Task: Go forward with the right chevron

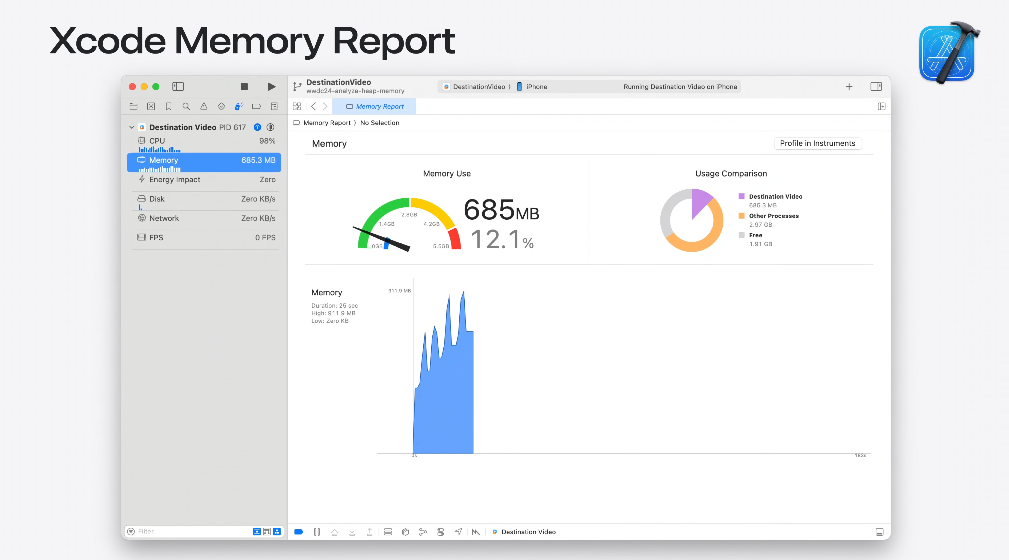Action: [x=325, y=106]
